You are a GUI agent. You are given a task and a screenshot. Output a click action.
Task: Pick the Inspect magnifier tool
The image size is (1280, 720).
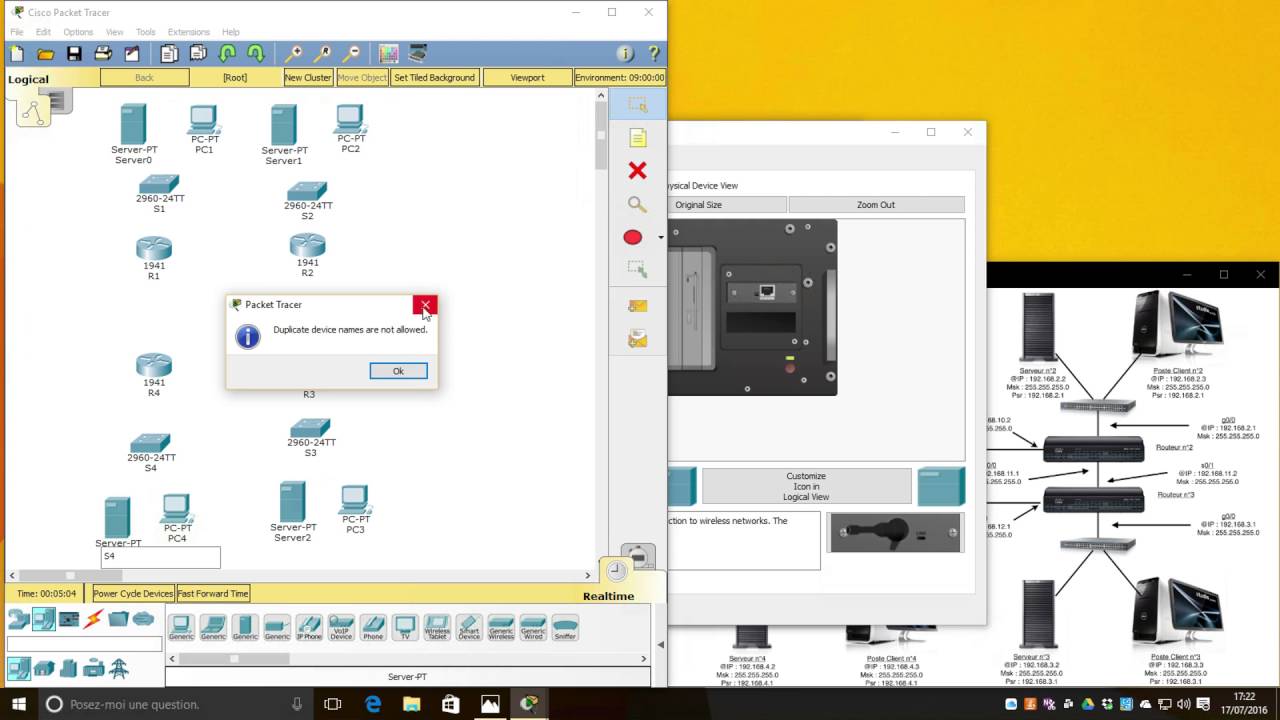tap(637, 204)
